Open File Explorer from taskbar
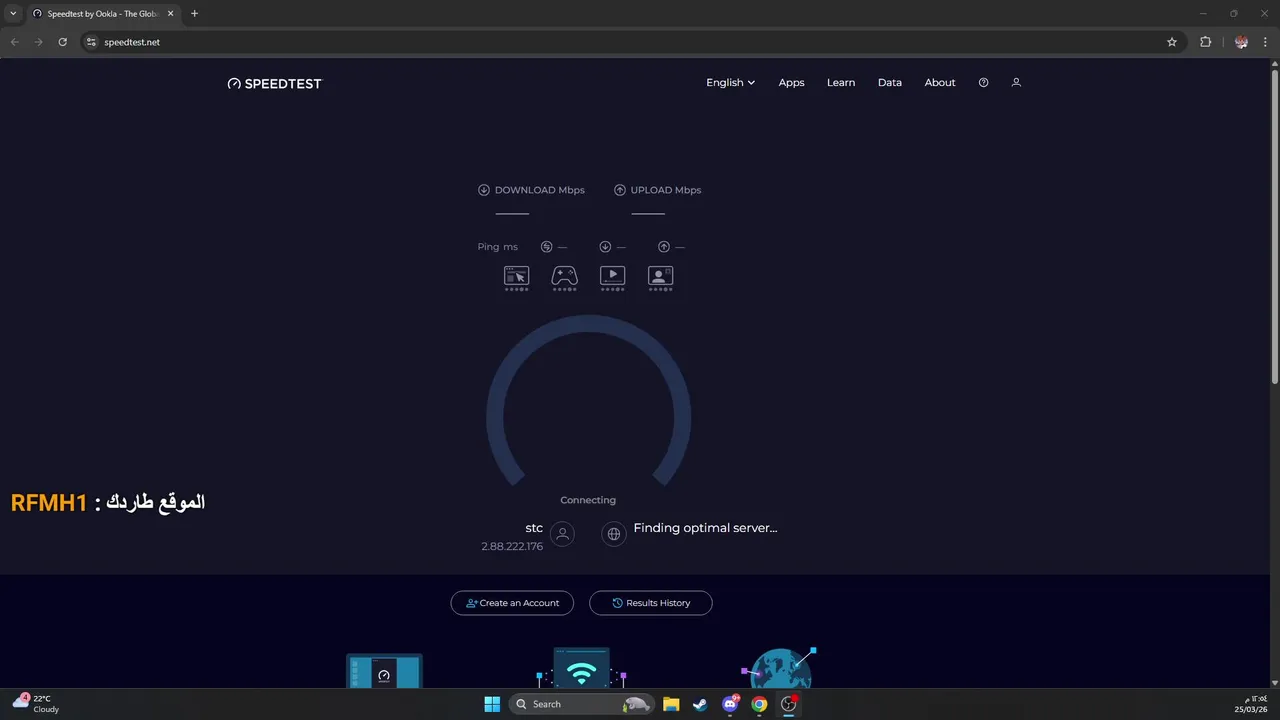 (x=671, y=704)
